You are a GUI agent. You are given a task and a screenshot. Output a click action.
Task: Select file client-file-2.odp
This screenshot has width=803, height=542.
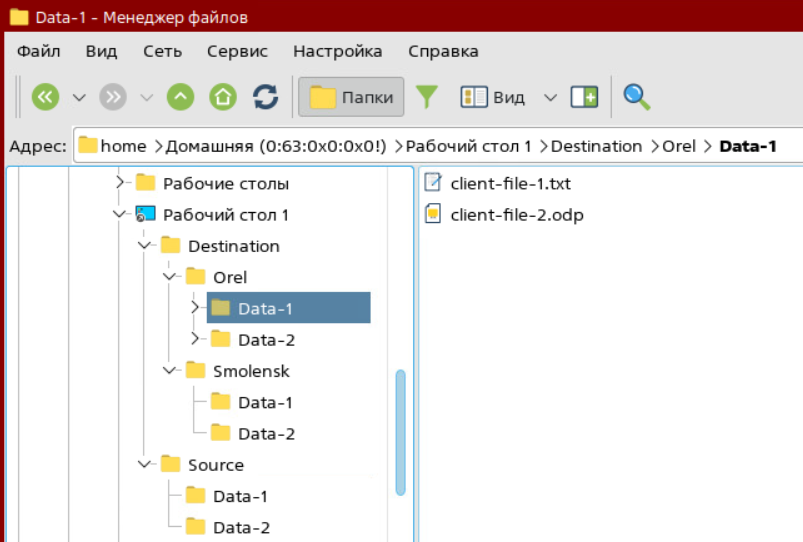coord(517,215)
